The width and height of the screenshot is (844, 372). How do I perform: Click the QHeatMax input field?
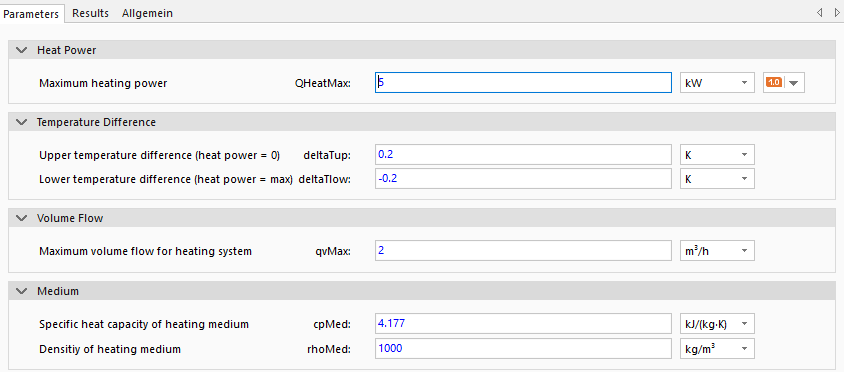tap(523, 83)
